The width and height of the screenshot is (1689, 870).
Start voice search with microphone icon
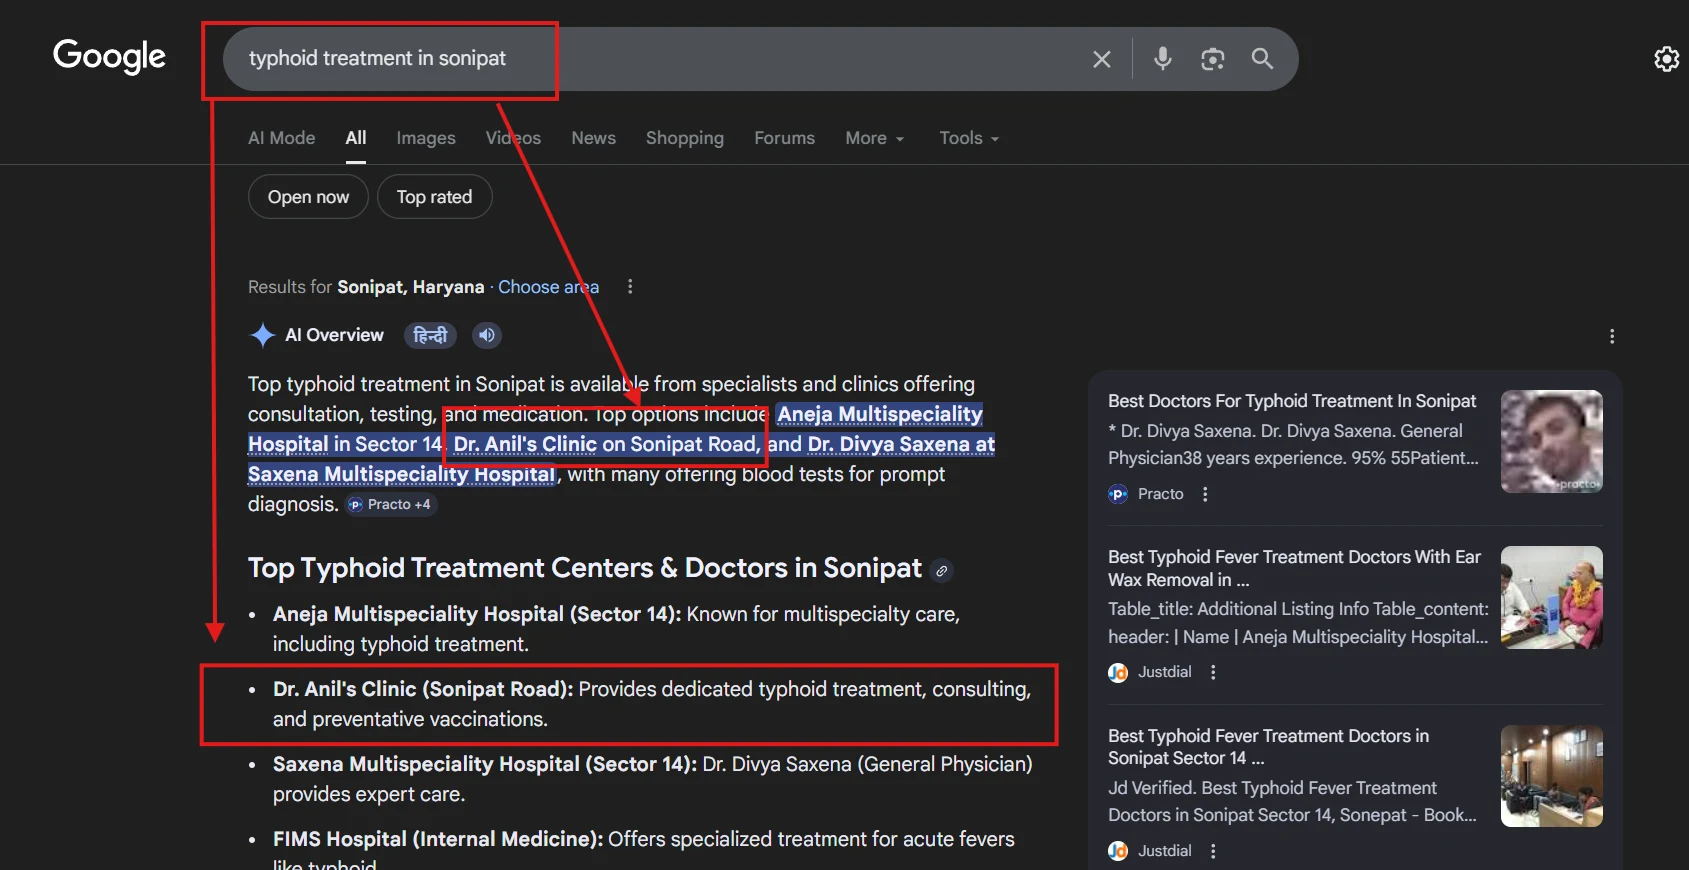[x=1162, y=59]
